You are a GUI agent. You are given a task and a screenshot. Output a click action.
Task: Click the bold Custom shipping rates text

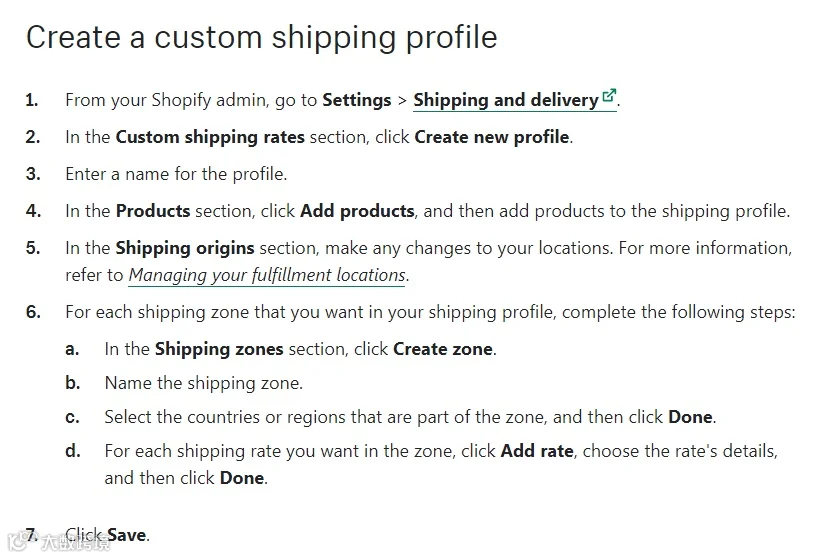click(x=210, y=137)
